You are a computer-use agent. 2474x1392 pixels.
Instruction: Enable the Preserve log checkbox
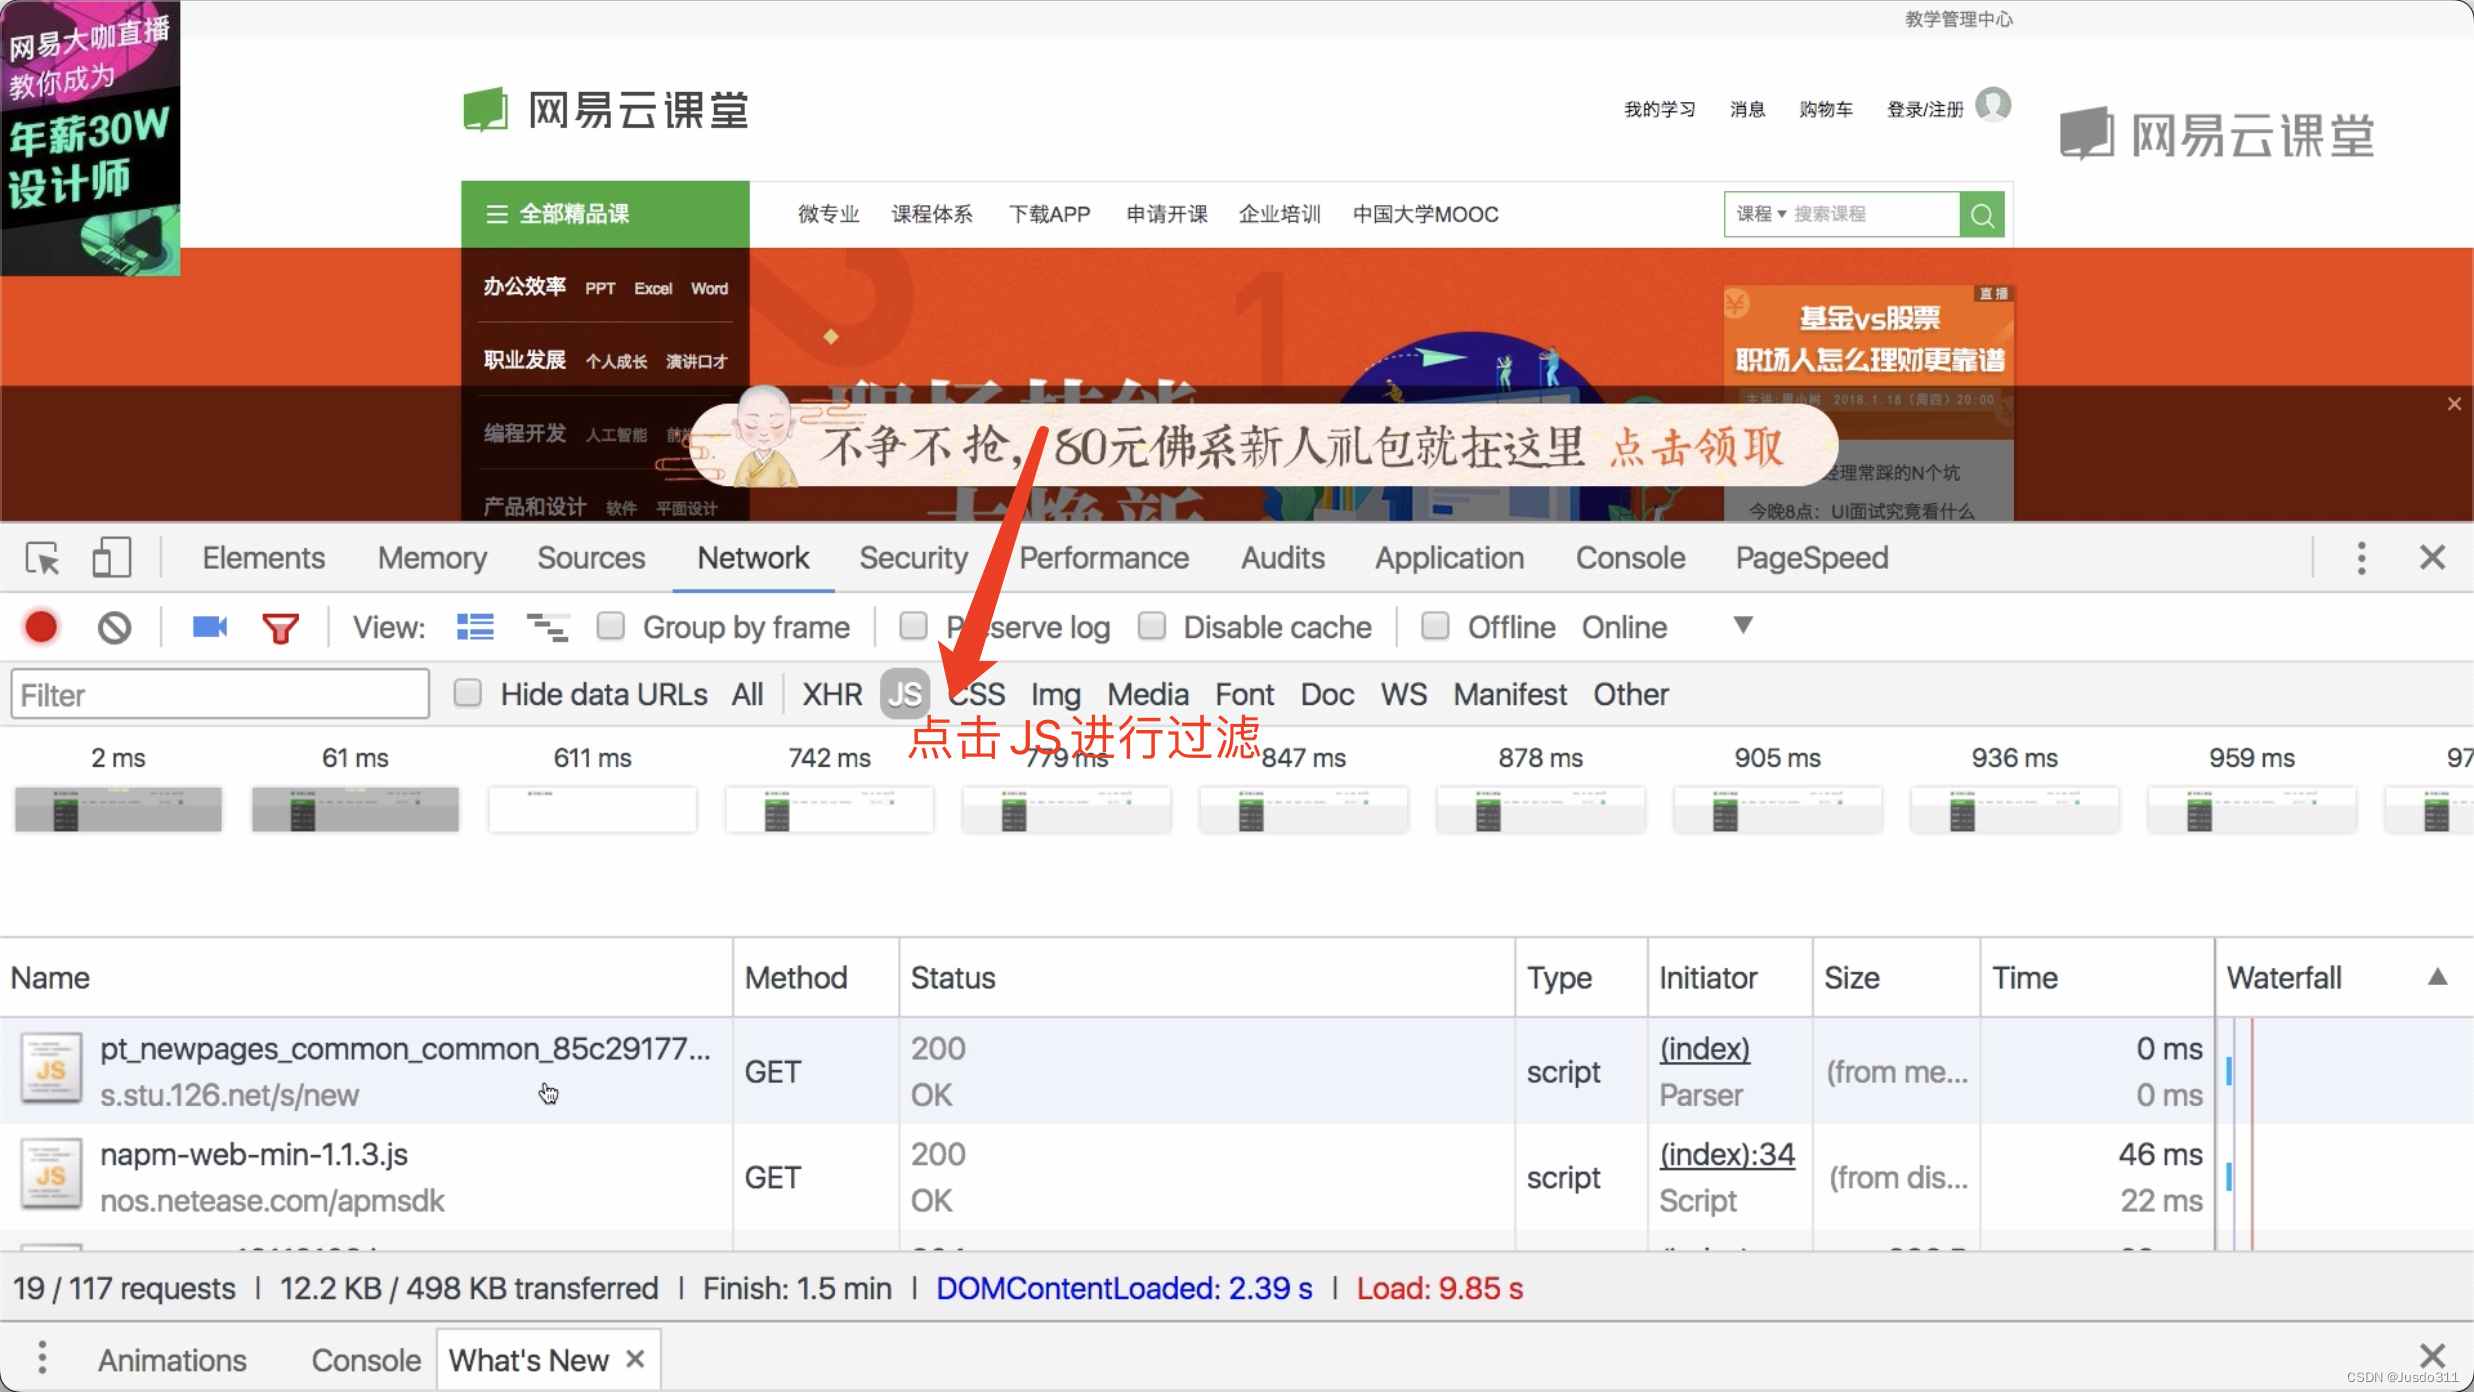(913, 626)
